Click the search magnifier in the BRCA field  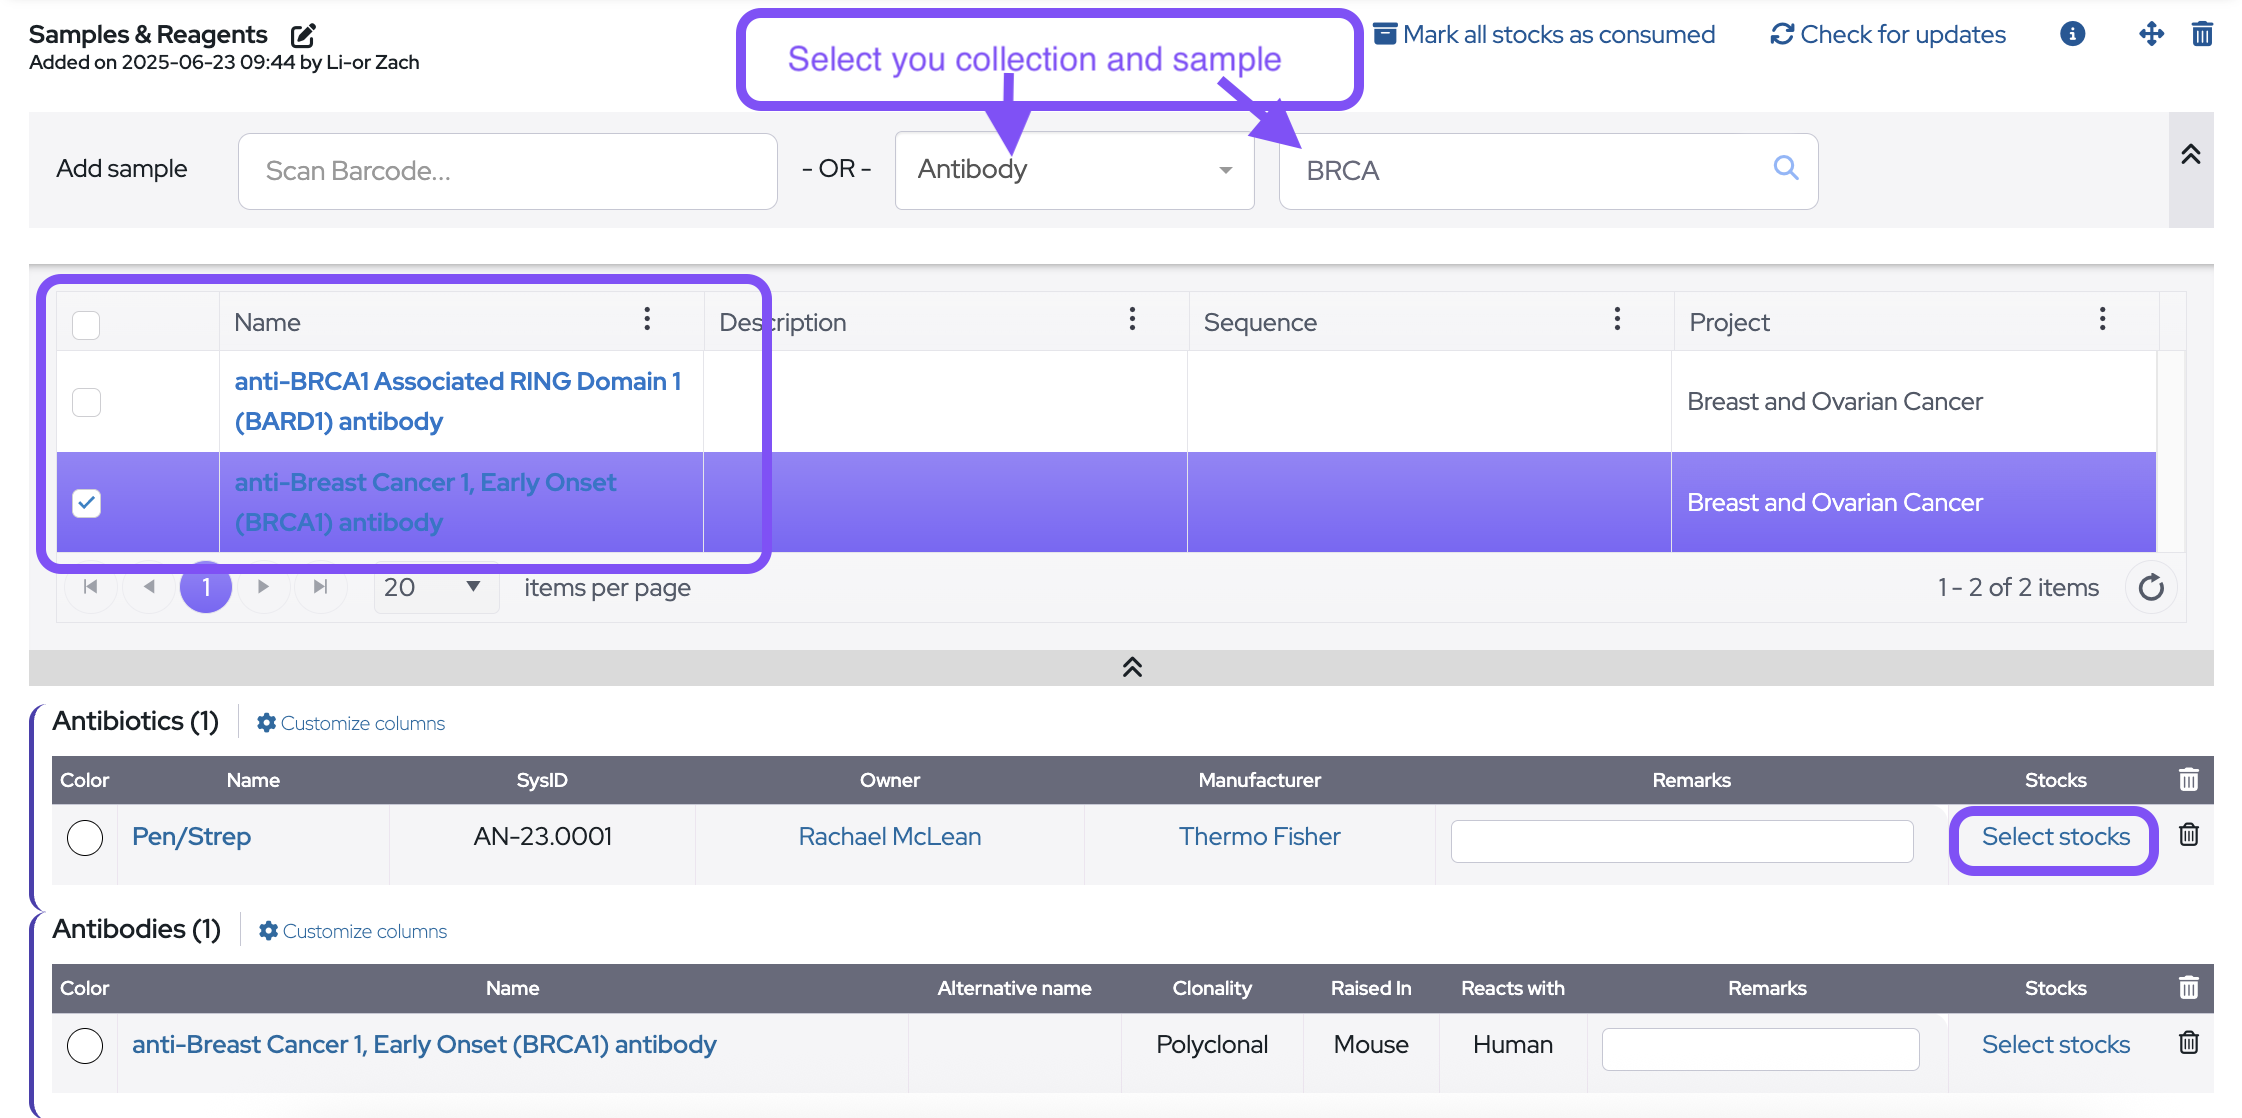[1785, 168]
